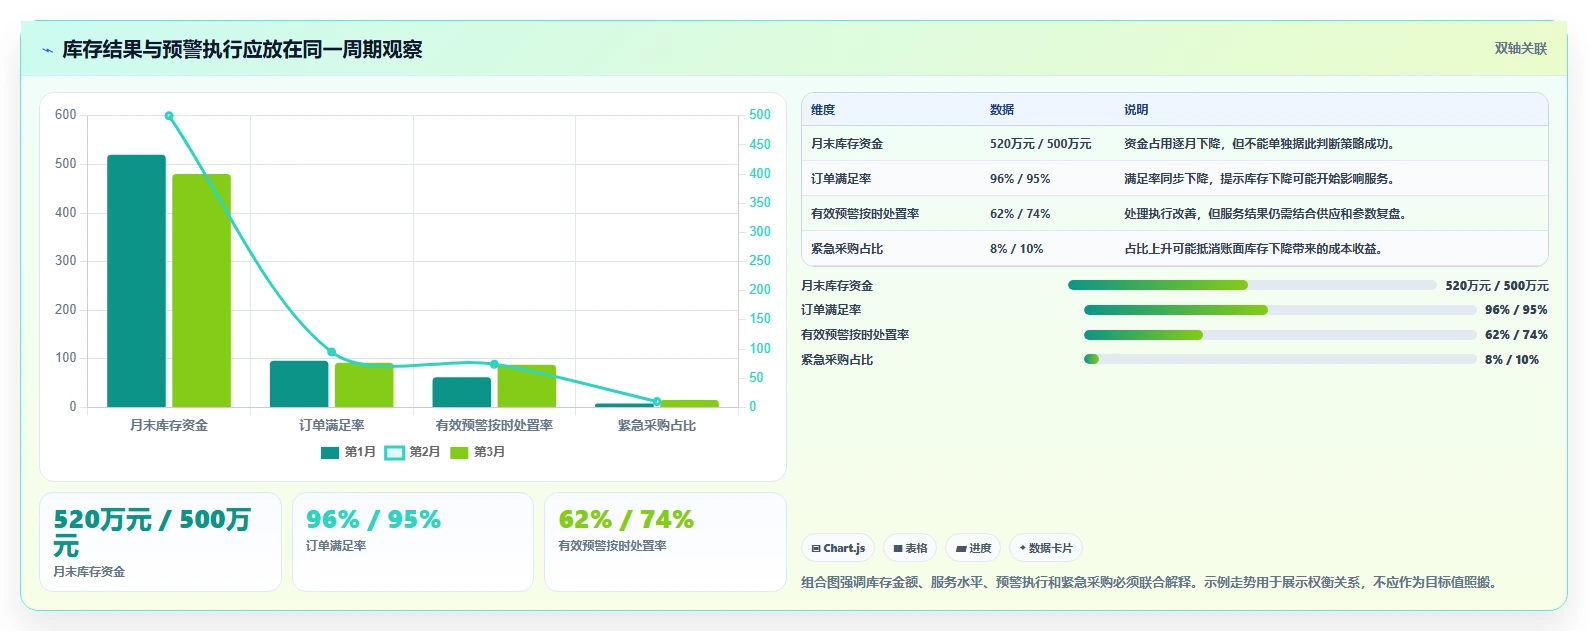Select the 订单满足率 table row label
This screenshot has height=631, width=1588.
[841, 179]
